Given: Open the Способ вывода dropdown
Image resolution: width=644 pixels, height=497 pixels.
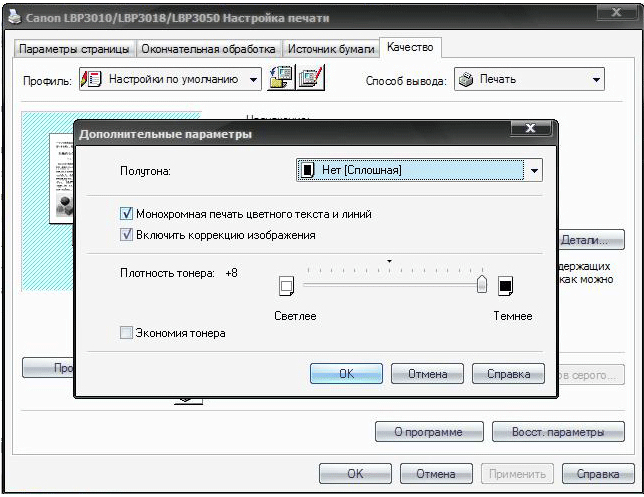Looking at the screenshot, I should pyautogui.click(x=596, y=80).
